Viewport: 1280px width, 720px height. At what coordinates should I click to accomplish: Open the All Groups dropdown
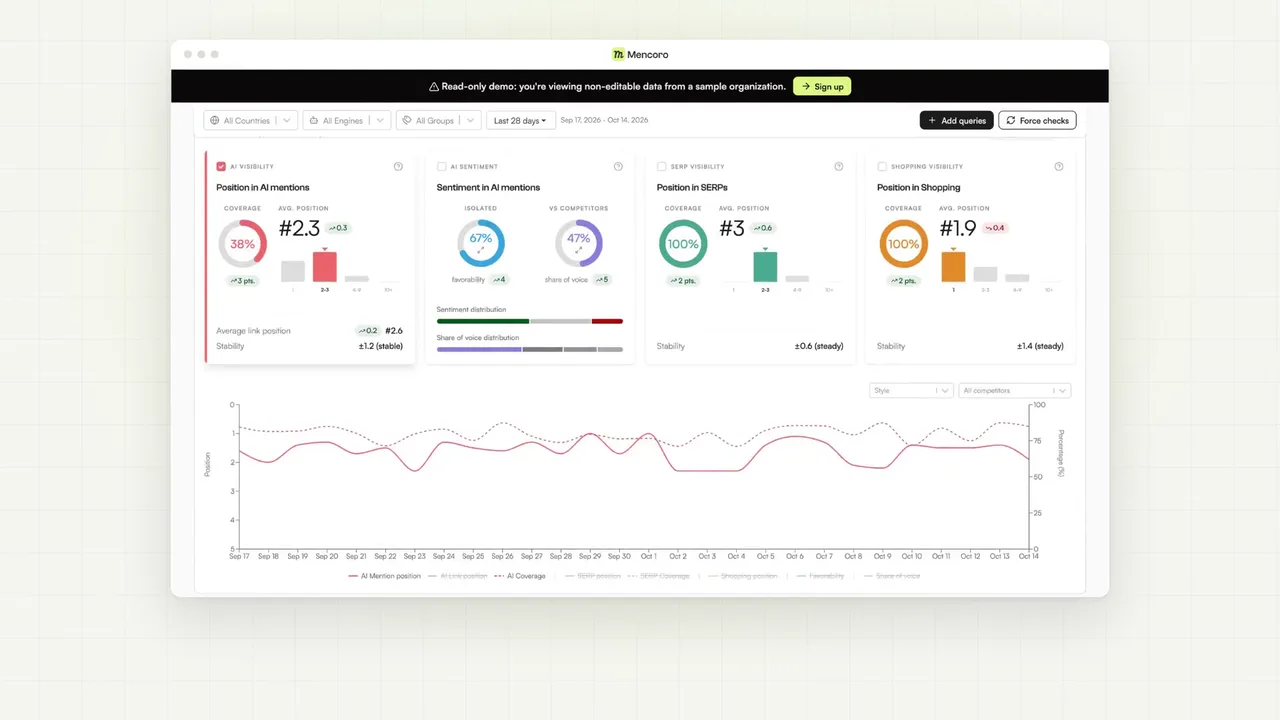[x=438, y=121]
